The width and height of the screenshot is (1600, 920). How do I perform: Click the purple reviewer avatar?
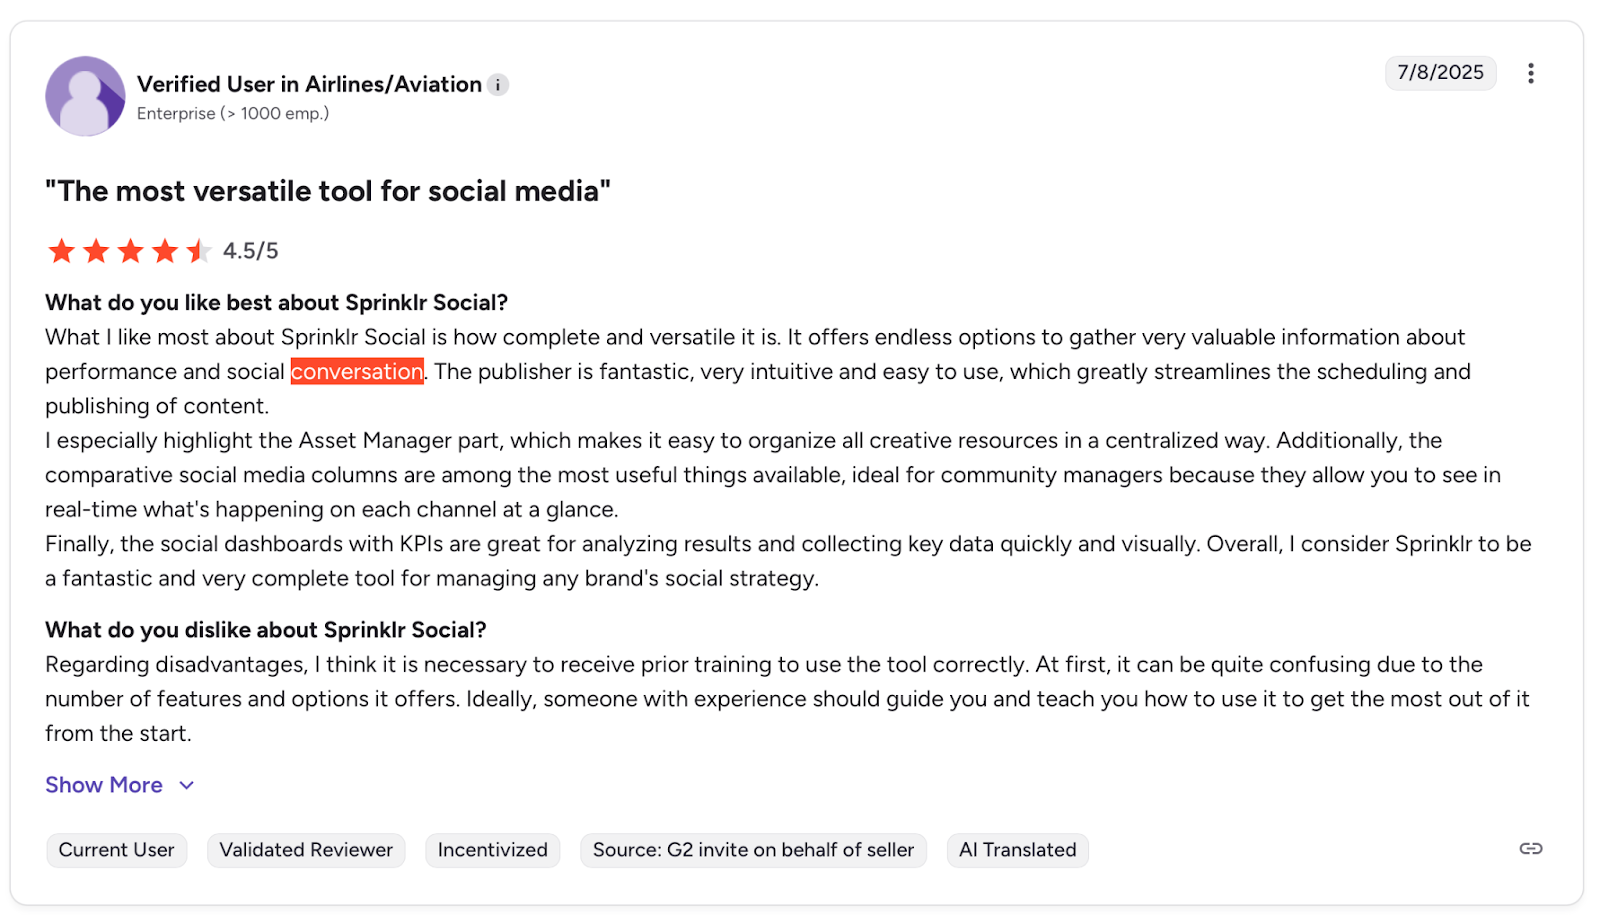(85, 96)
